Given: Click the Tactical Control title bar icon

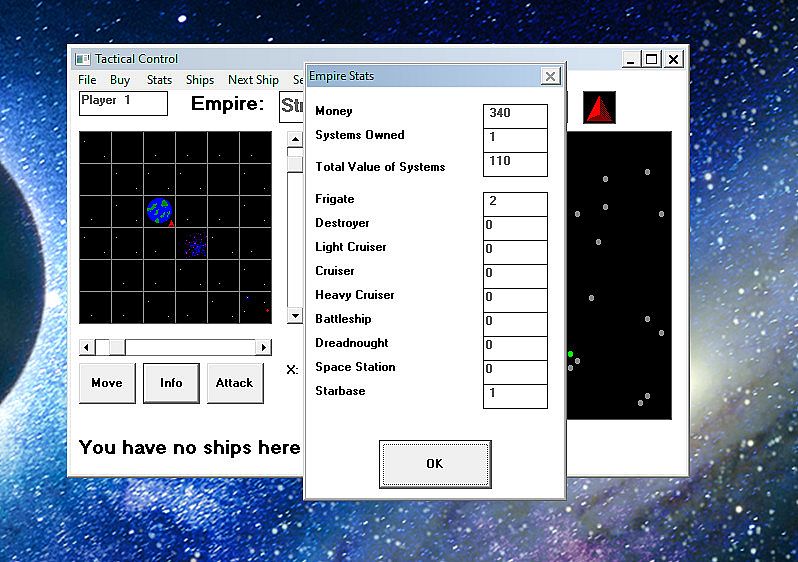Looking at the screenshot, I should [82, 59].
